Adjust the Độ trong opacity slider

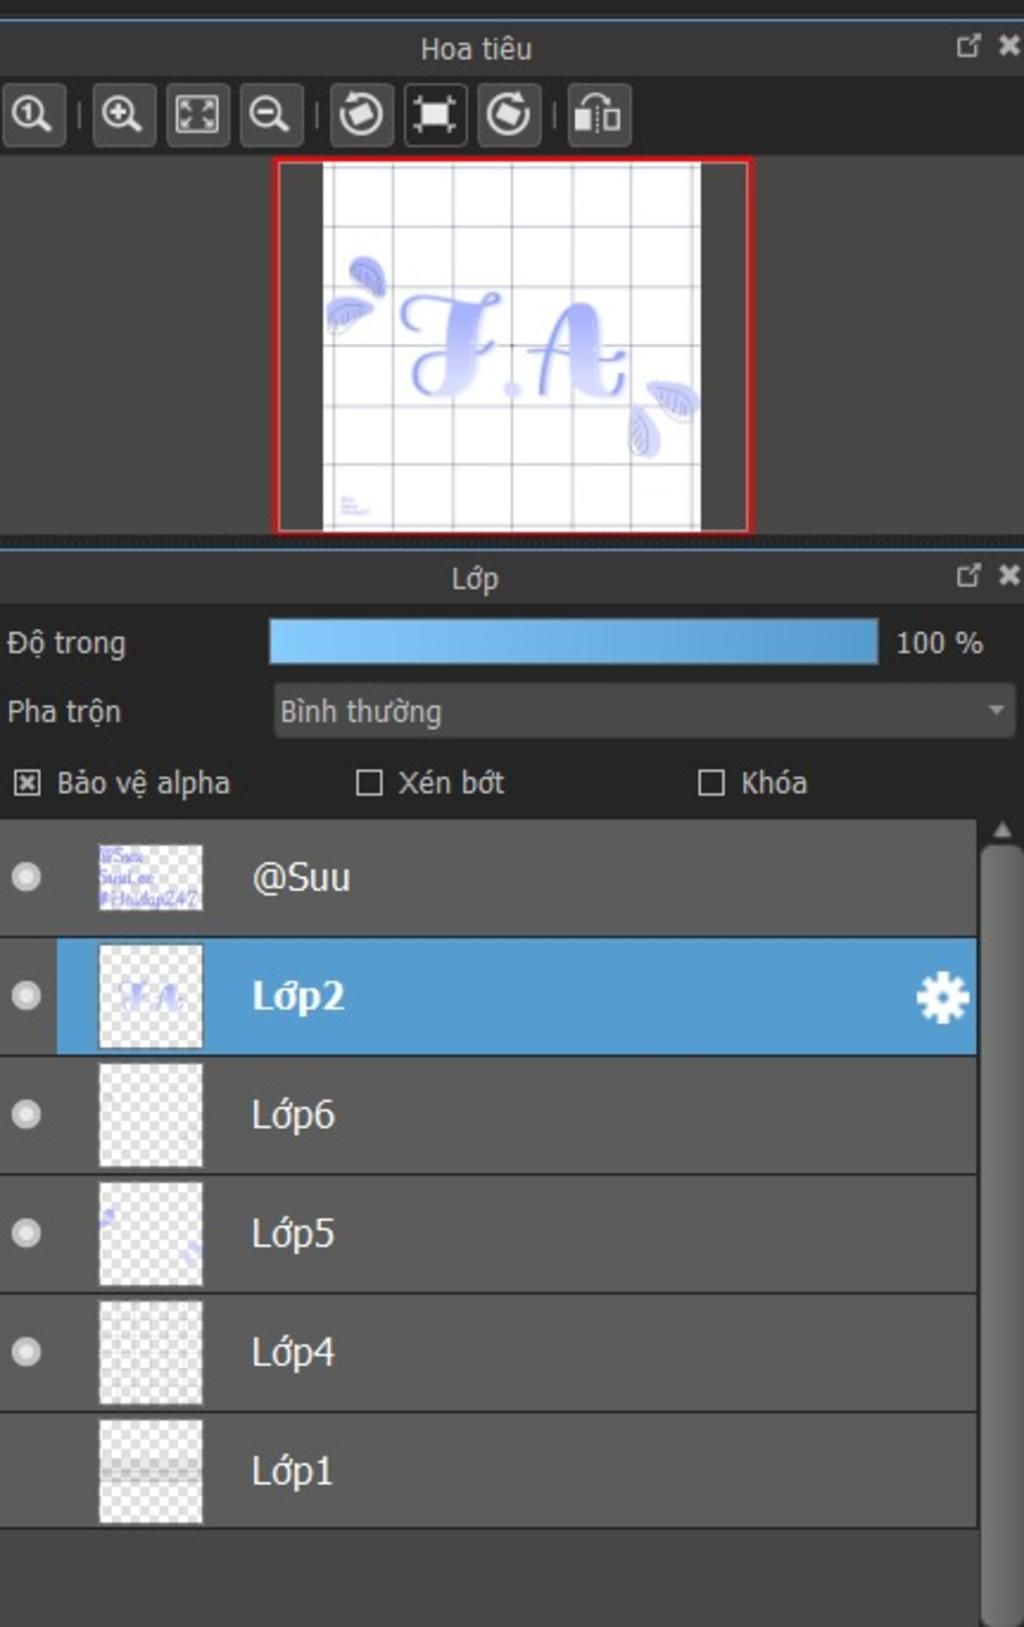pyautogui.click(x=573, y=641)
